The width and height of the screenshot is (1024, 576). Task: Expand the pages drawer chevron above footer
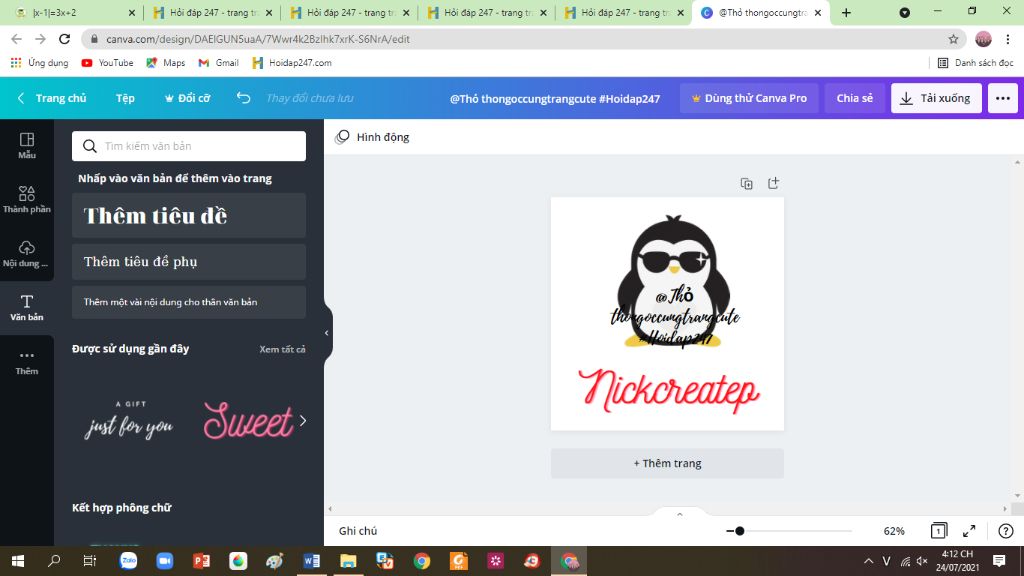point(680,515)
